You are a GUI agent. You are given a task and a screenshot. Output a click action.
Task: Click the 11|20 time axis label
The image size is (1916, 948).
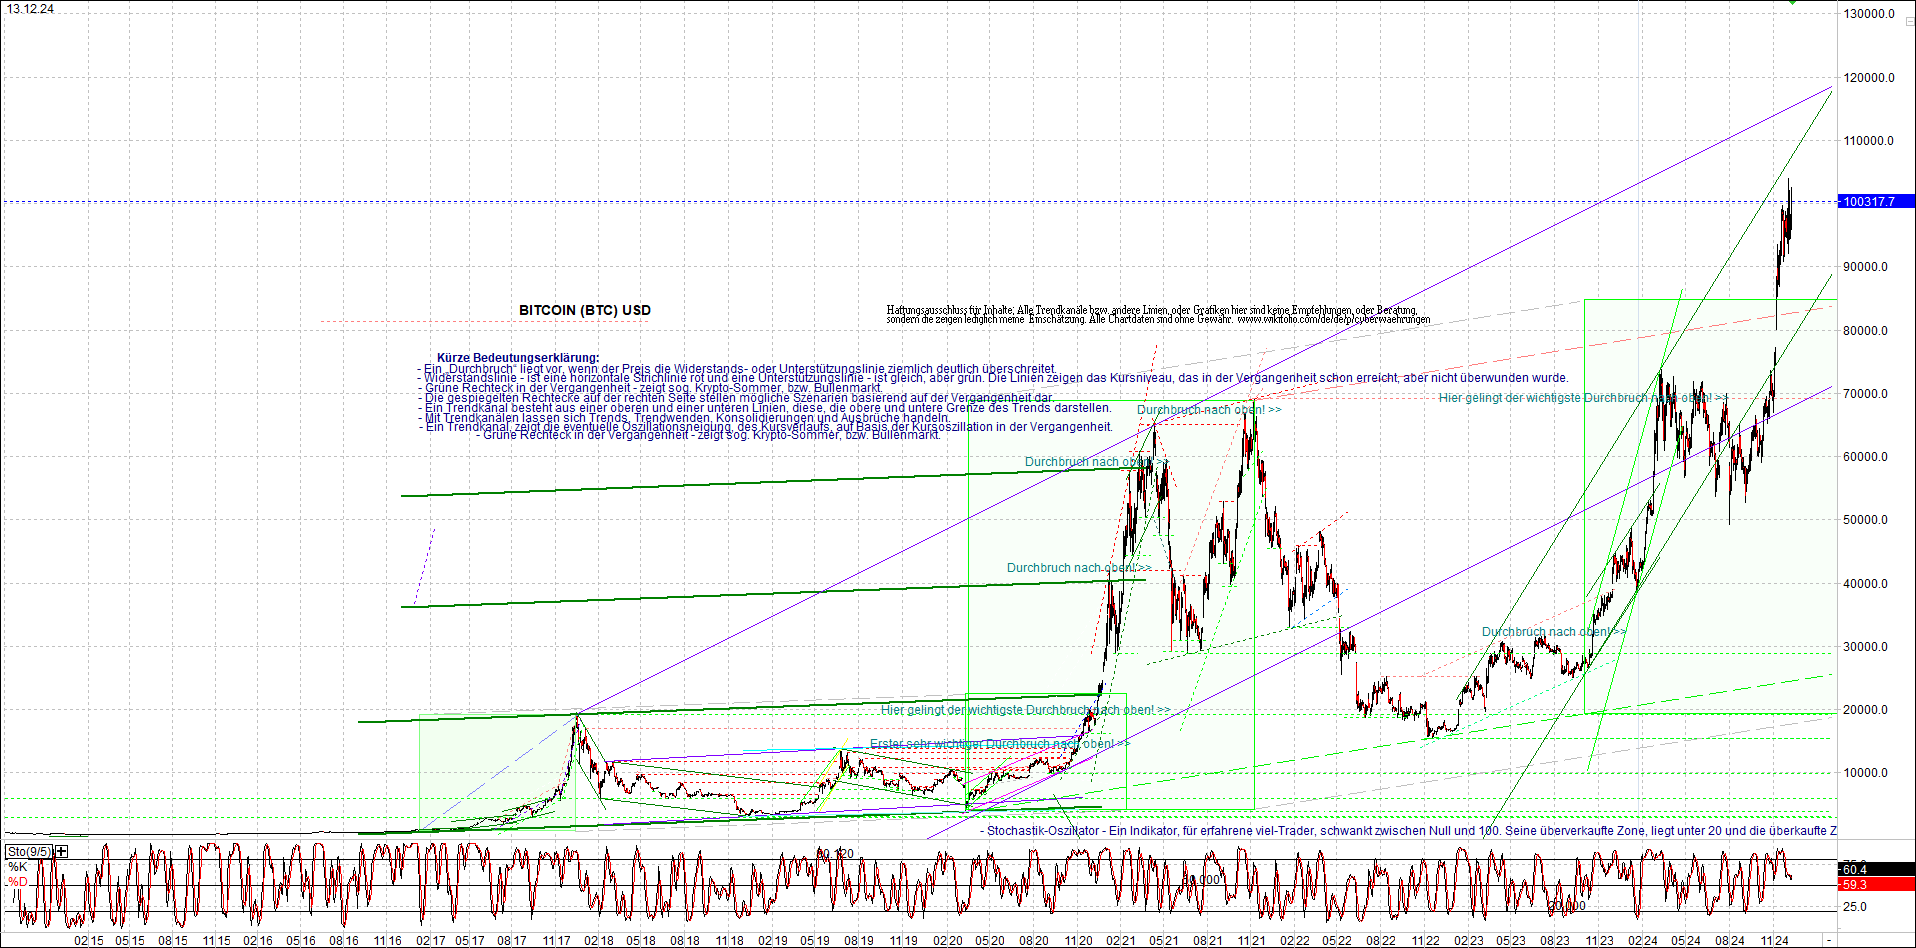[x=1078, y=941]
